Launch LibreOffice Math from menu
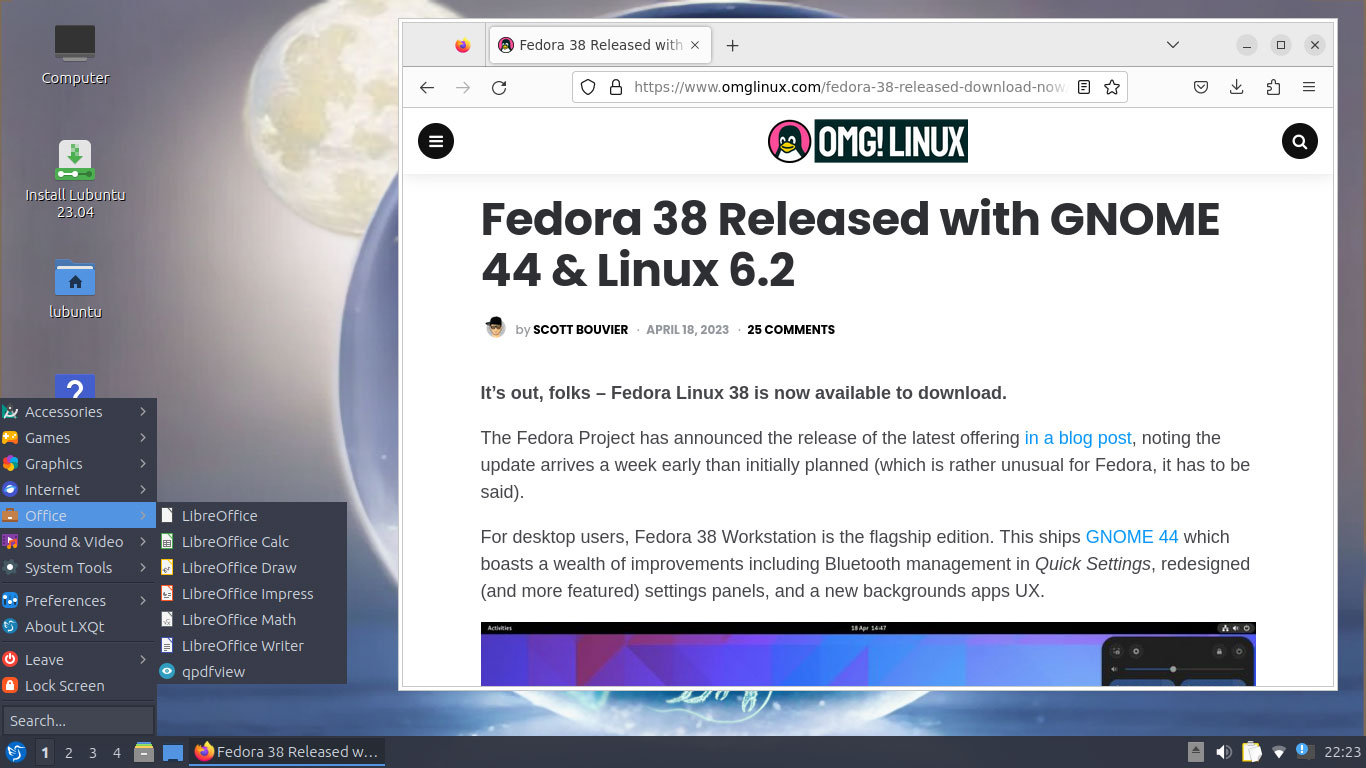The height and width of the screenshot is (768, 1366). (252, 620)
